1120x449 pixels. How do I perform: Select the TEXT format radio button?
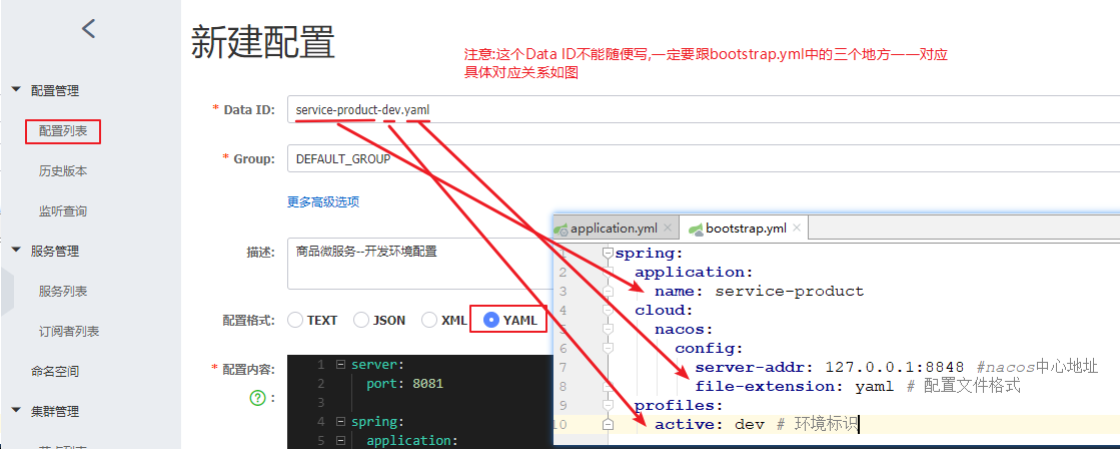pyautogui.click(x=295, y=320)
